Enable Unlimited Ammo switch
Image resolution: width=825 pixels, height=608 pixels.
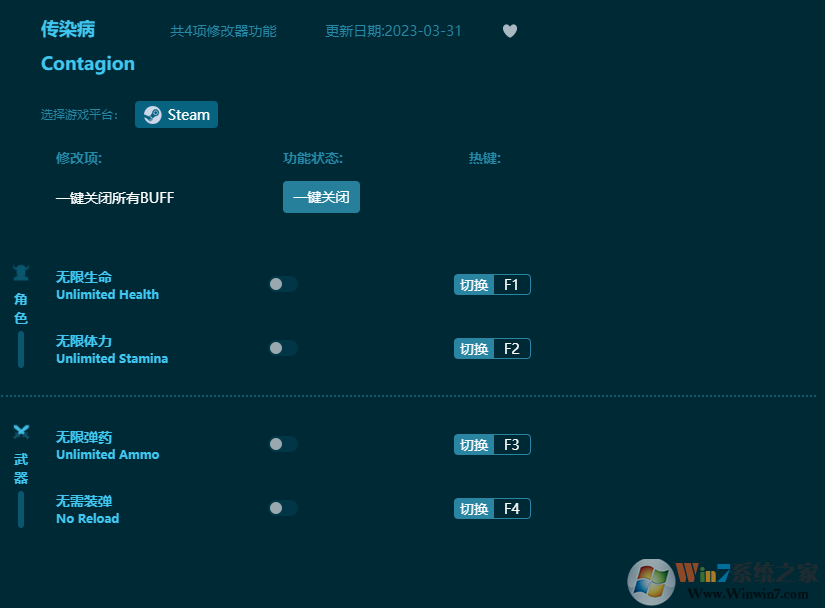click(x=283, y=444)
